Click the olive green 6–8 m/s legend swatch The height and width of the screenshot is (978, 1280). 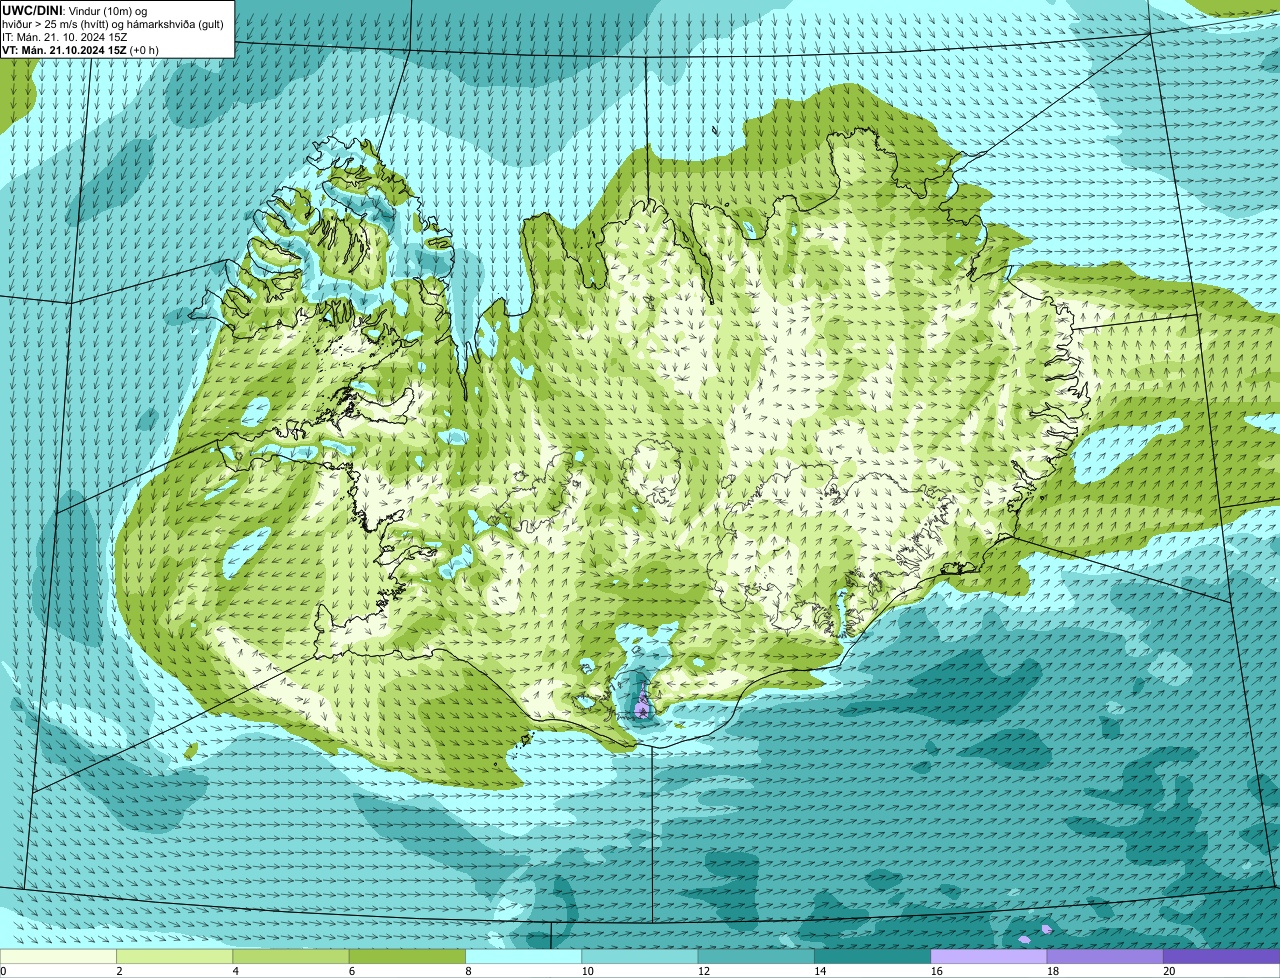[x=407, y=957]
